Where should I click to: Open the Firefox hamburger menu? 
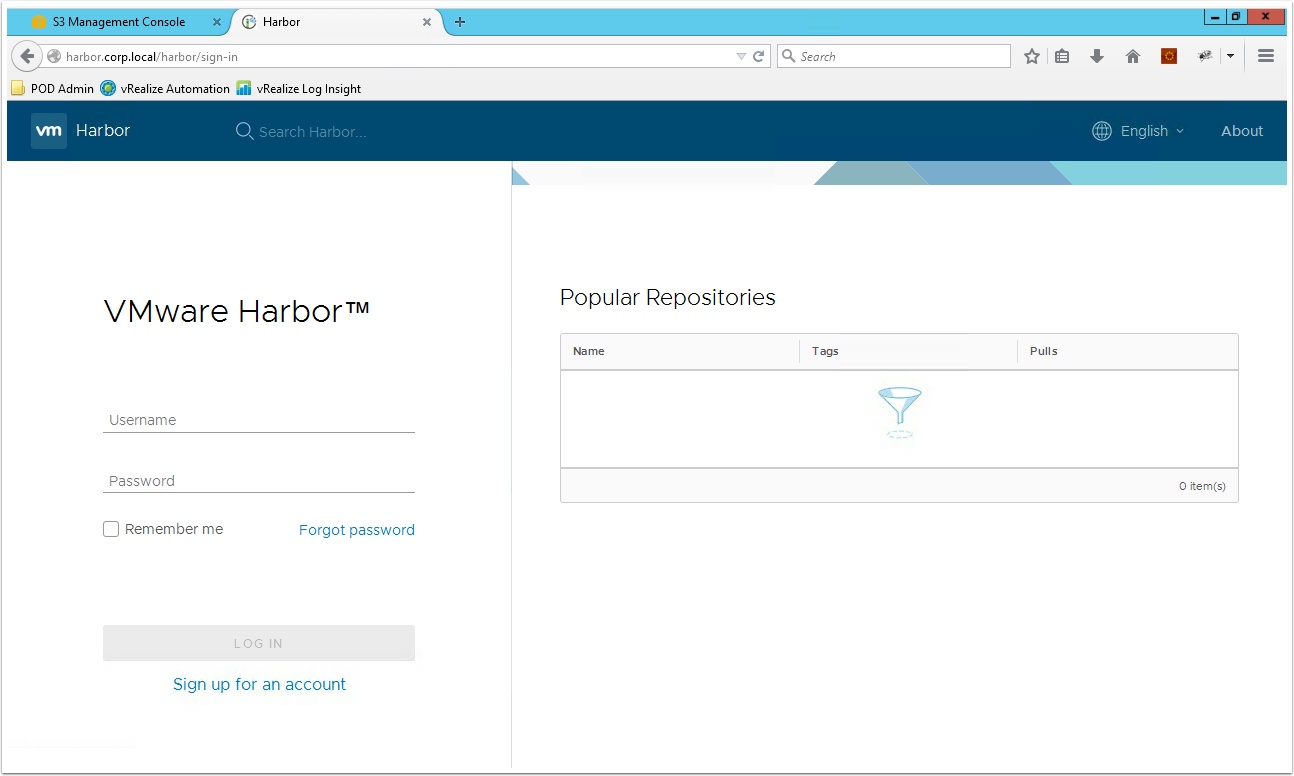(x=1266, y=57)
